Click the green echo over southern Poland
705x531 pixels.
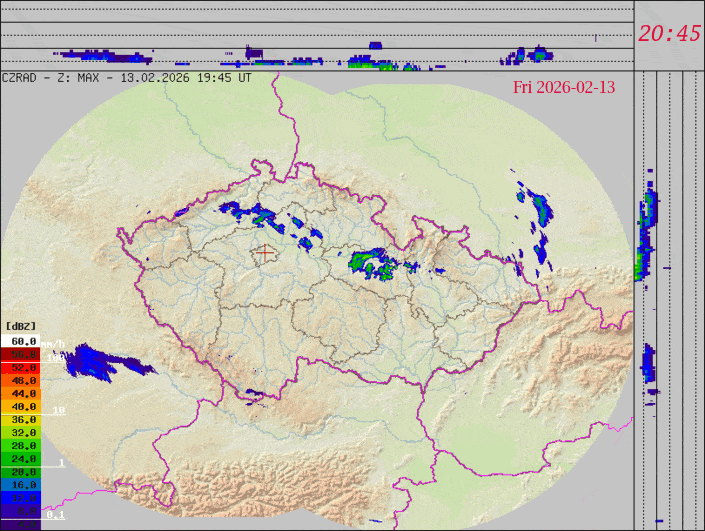[x=542, y=208]
